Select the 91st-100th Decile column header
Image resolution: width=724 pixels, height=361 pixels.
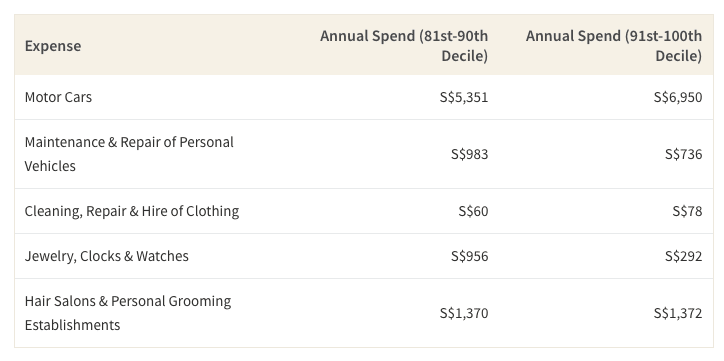(x=614, y=46)
